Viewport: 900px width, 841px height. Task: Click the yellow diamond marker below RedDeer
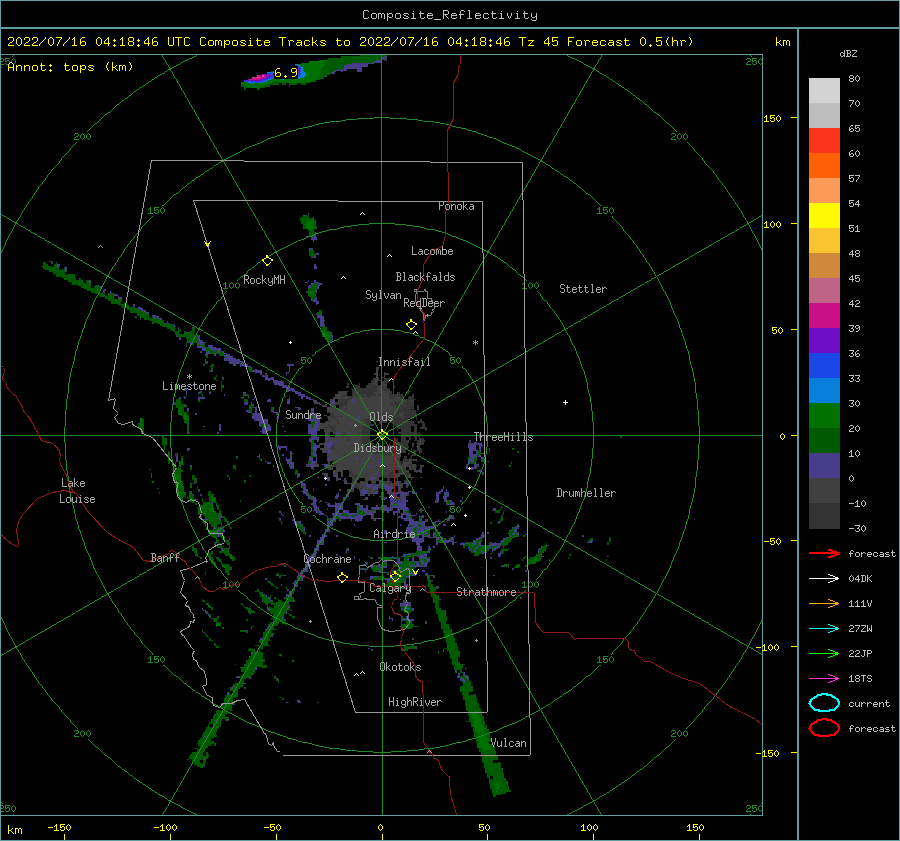(411, 325)
